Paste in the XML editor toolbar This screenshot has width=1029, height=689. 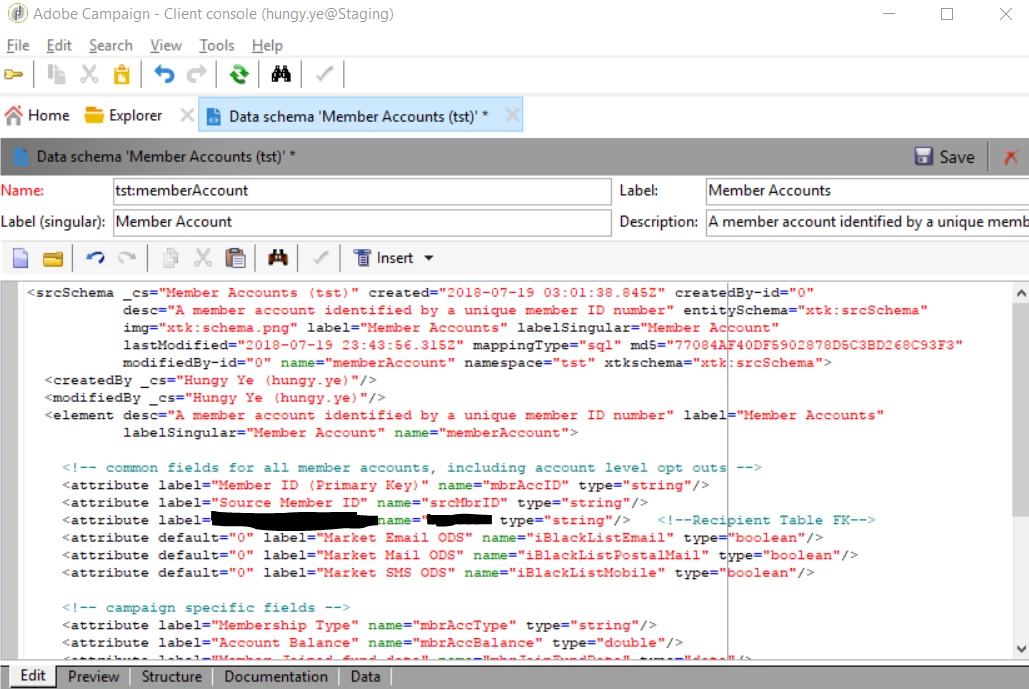[235, 258]
